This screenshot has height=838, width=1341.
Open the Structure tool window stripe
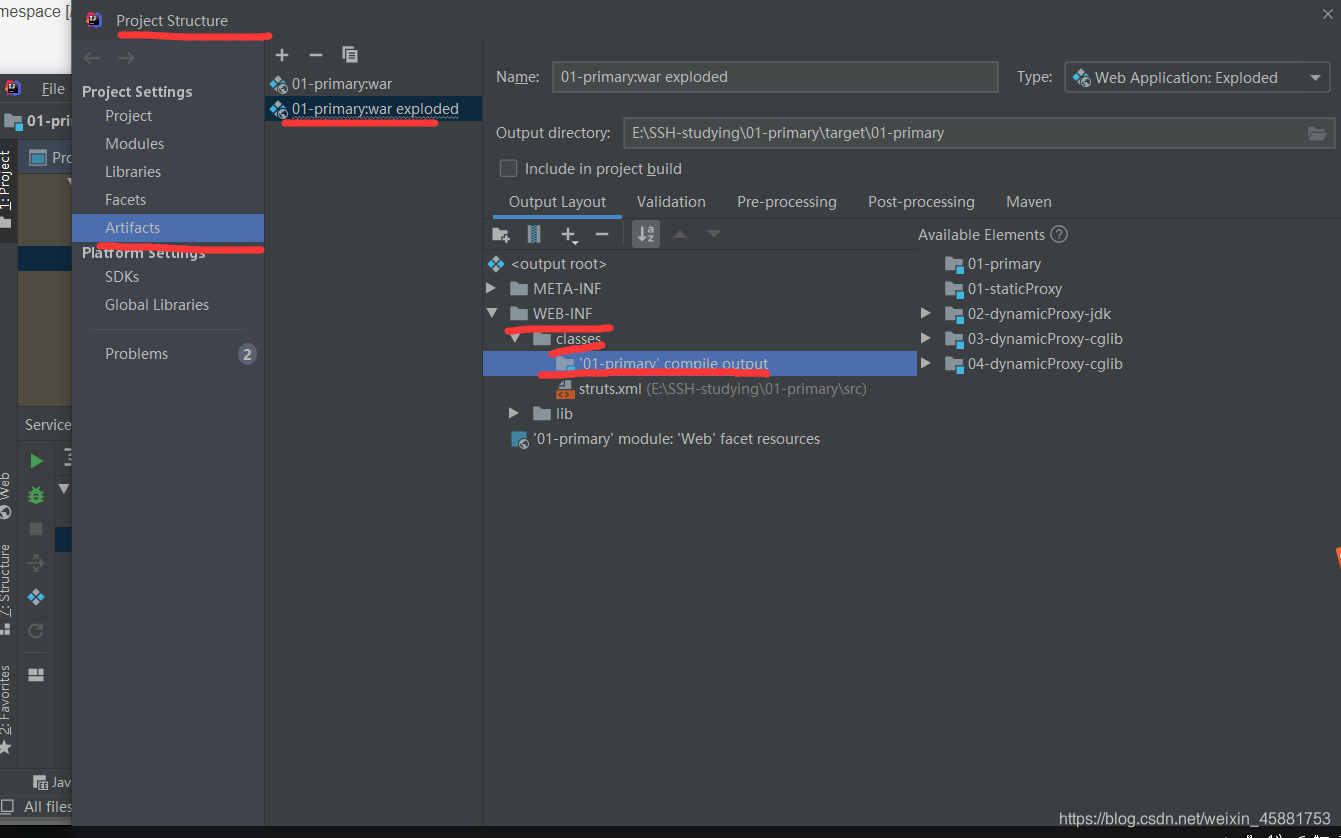pyautogui.click(x=6, y=588)
